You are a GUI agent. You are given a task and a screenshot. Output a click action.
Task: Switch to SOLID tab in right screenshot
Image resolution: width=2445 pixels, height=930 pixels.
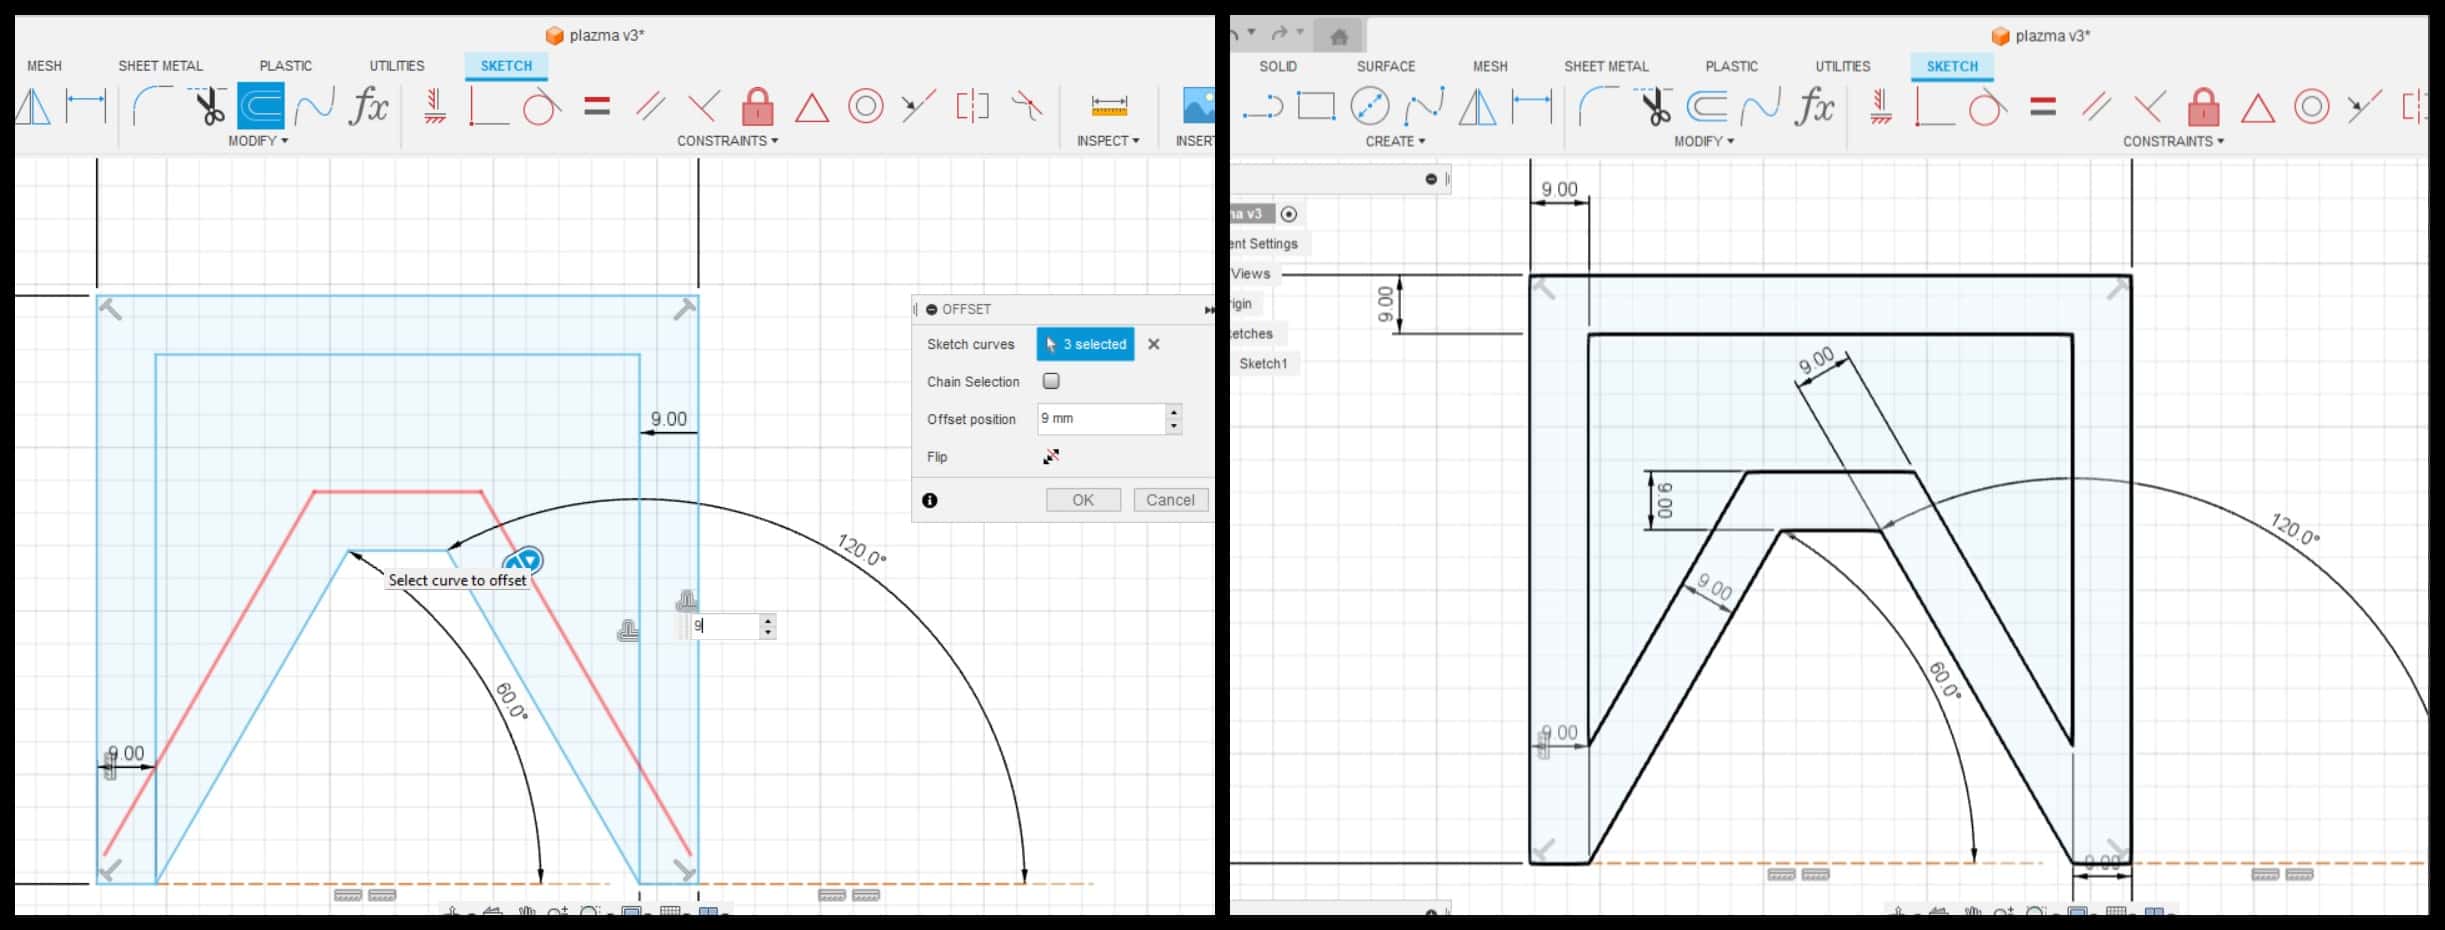[1278, 66]
